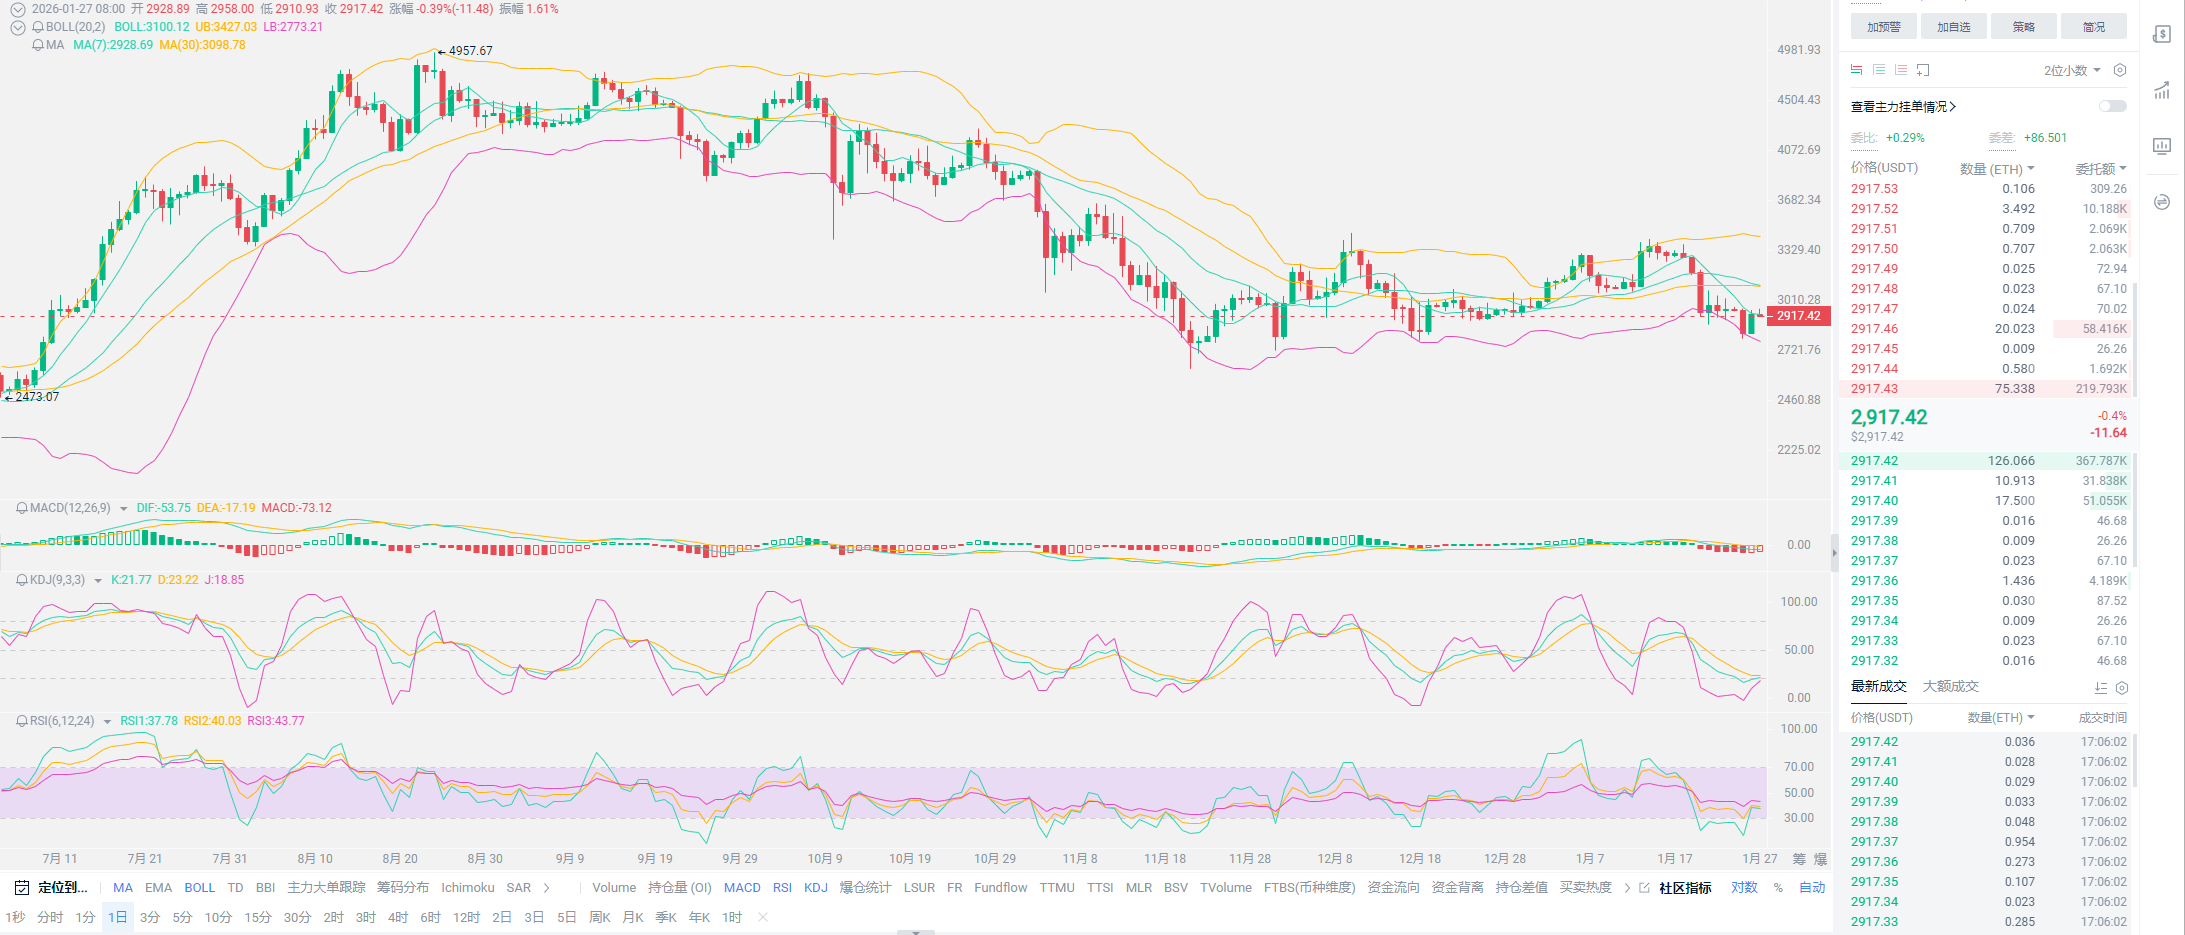Show sell-orders-only red list icon
This screenshot has height=935, width=2185.
pyautogui.click(x=1901, y=70)
